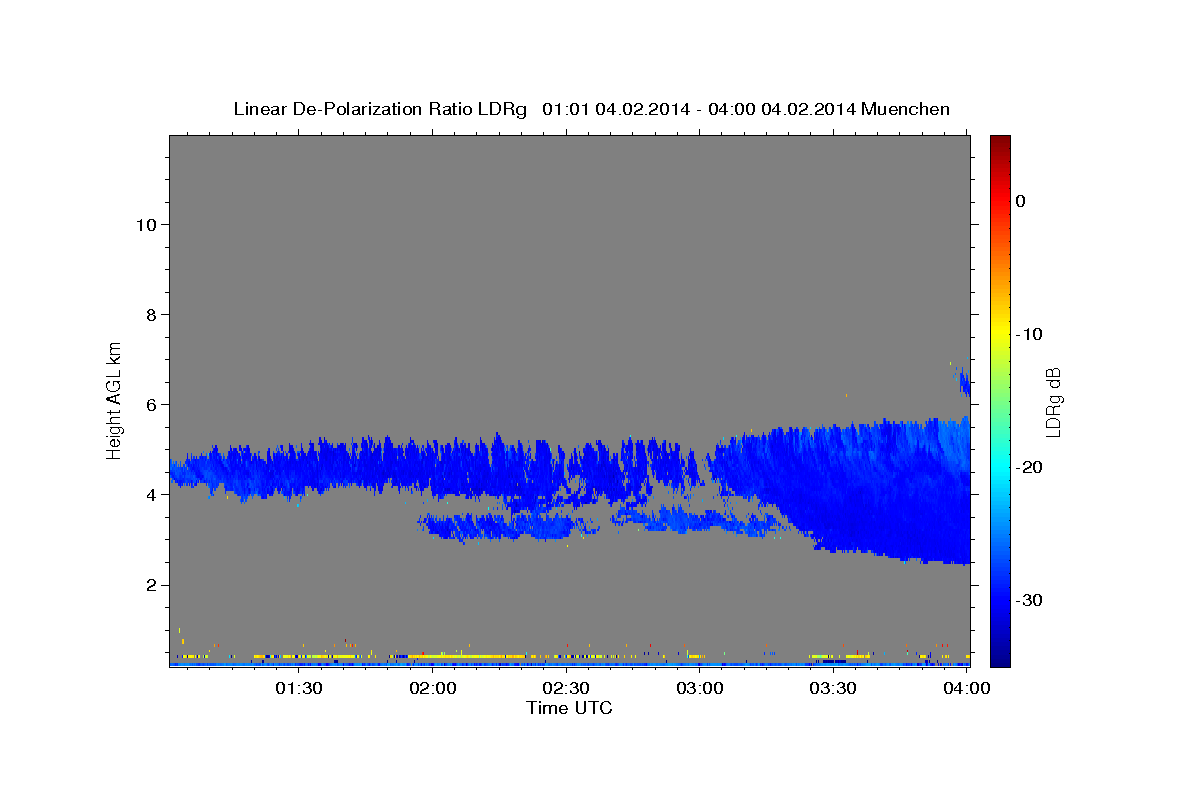Click the 02:00 time tick label
Image resolution: width=1200 pixels, height=800 pixels.
click(x=432, y=688)
